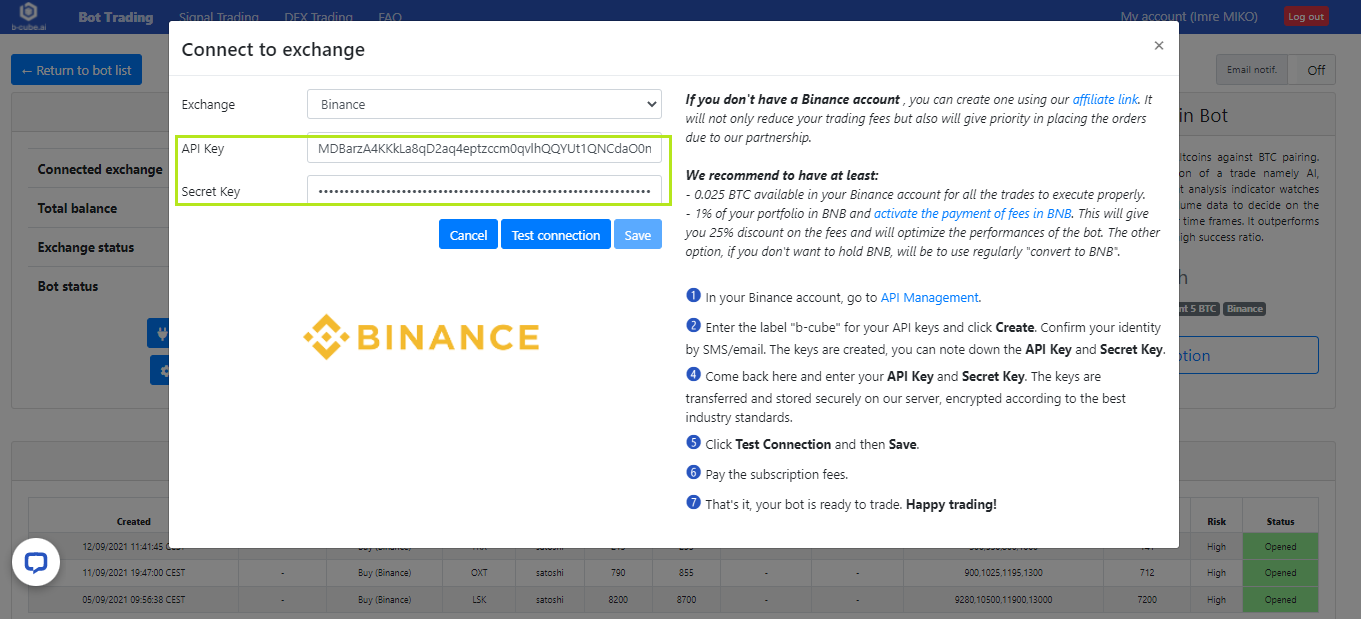Click the Bot status label

(68, 286)
